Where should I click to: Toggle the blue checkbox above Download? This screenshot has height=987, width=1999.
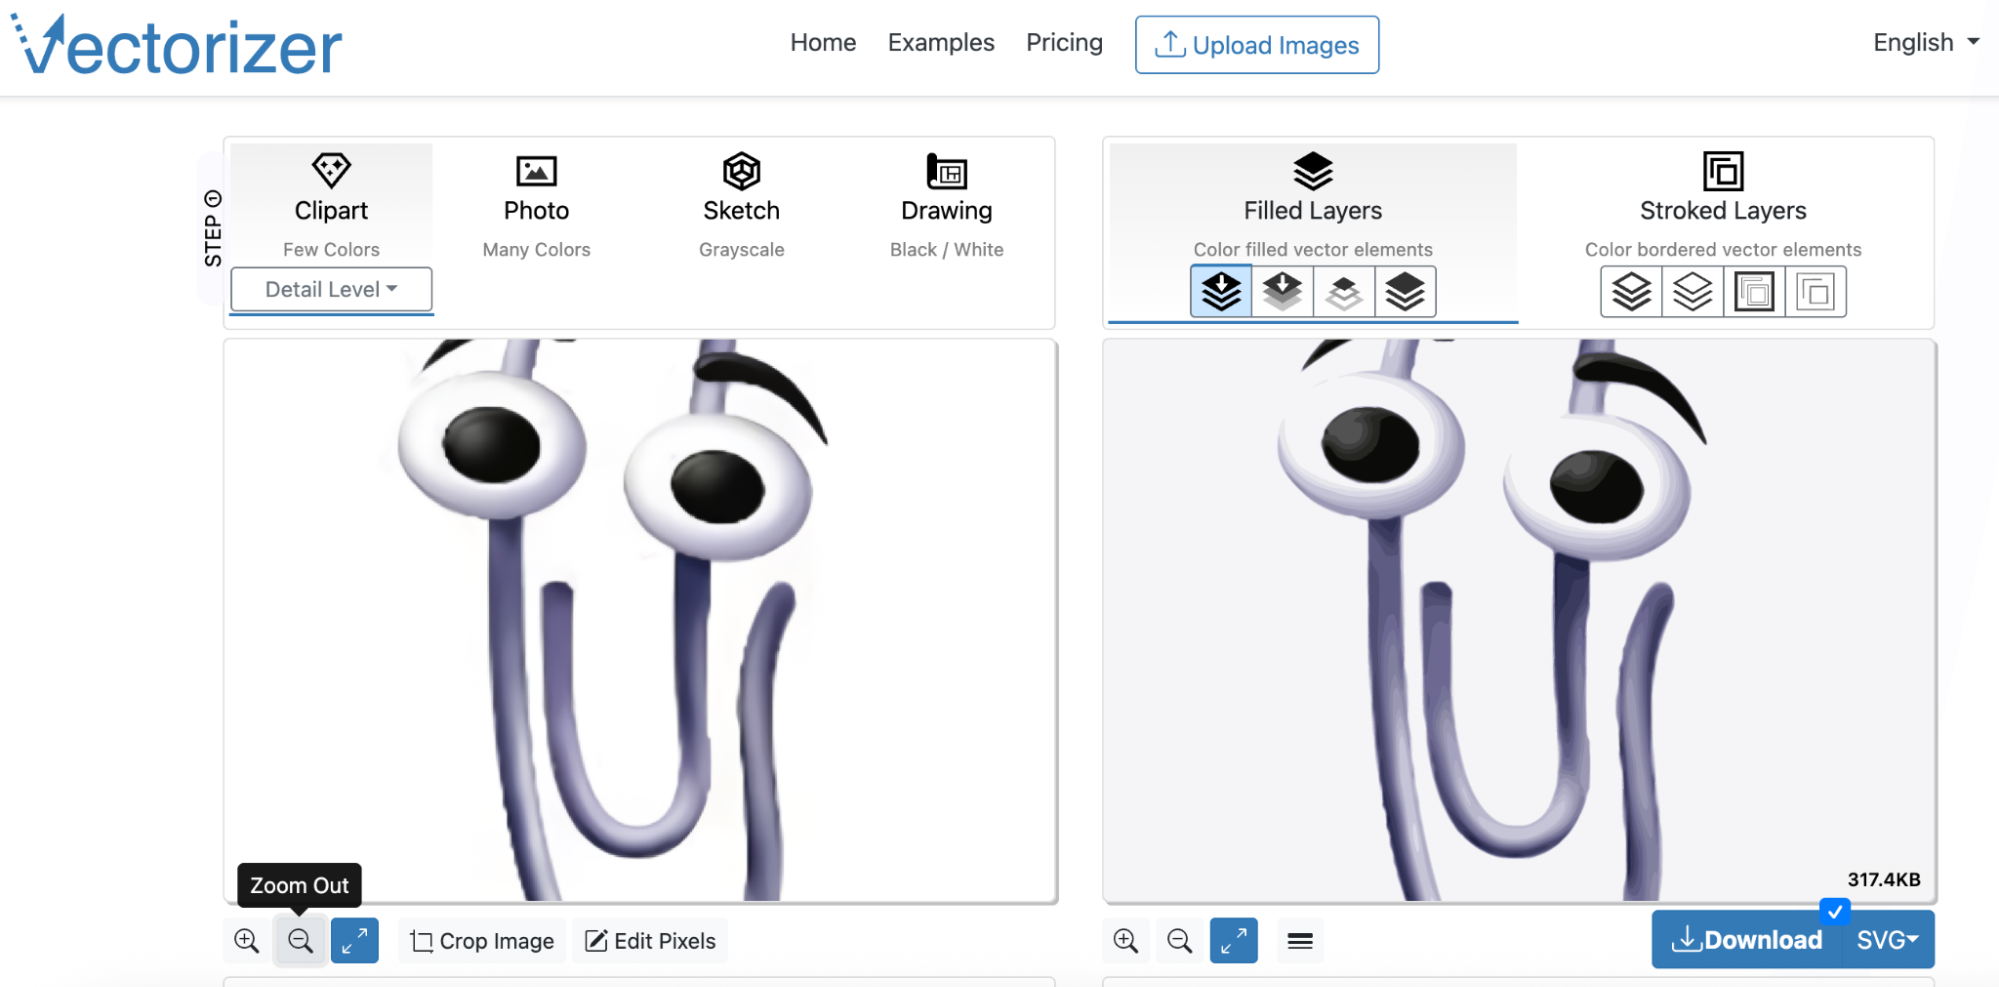pos(1835,911)
